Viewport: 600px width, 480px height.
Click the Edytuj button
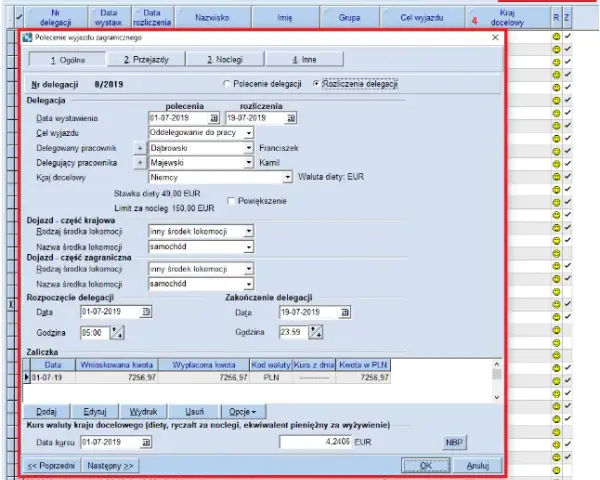point(95,412)
